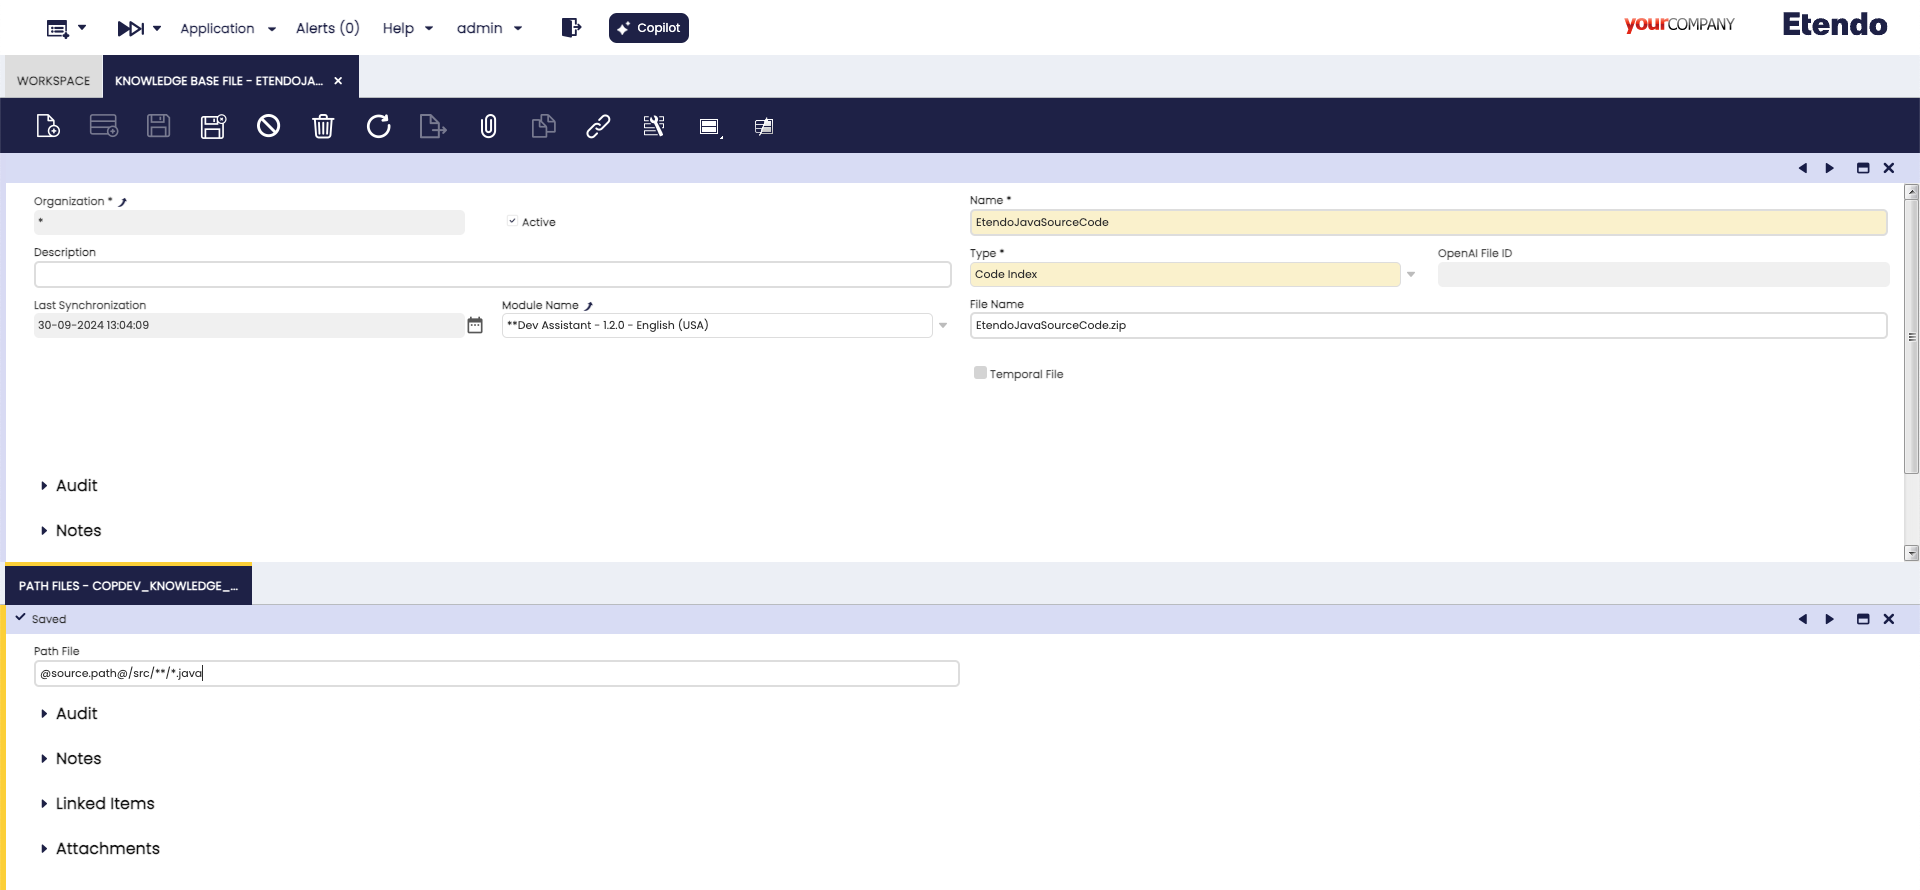Close the header form view

click(1889, 168)
